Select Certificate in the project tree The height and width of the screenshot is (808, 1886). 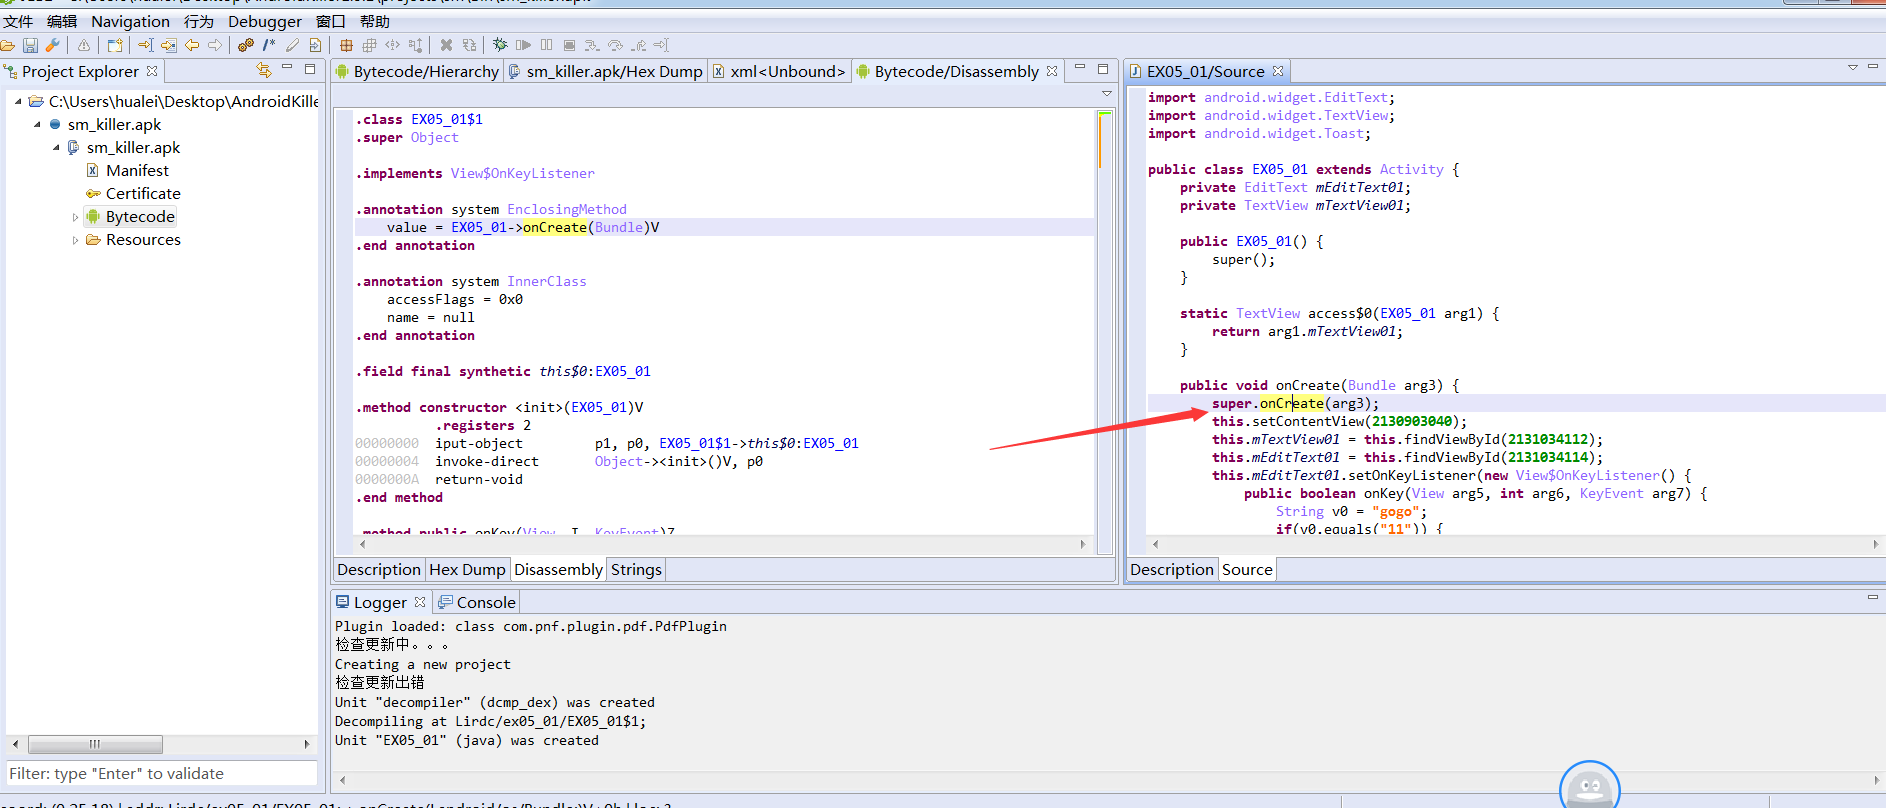click(143, 194)
